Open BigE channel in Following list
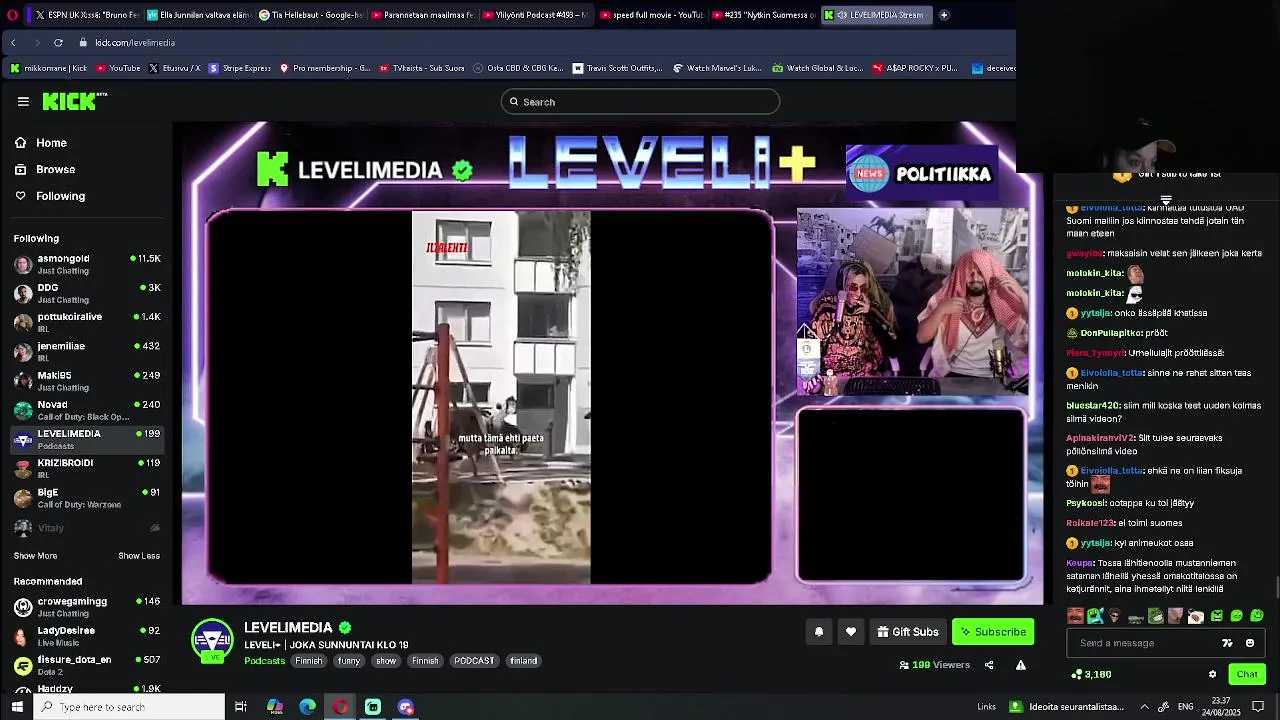 [87, 497]
